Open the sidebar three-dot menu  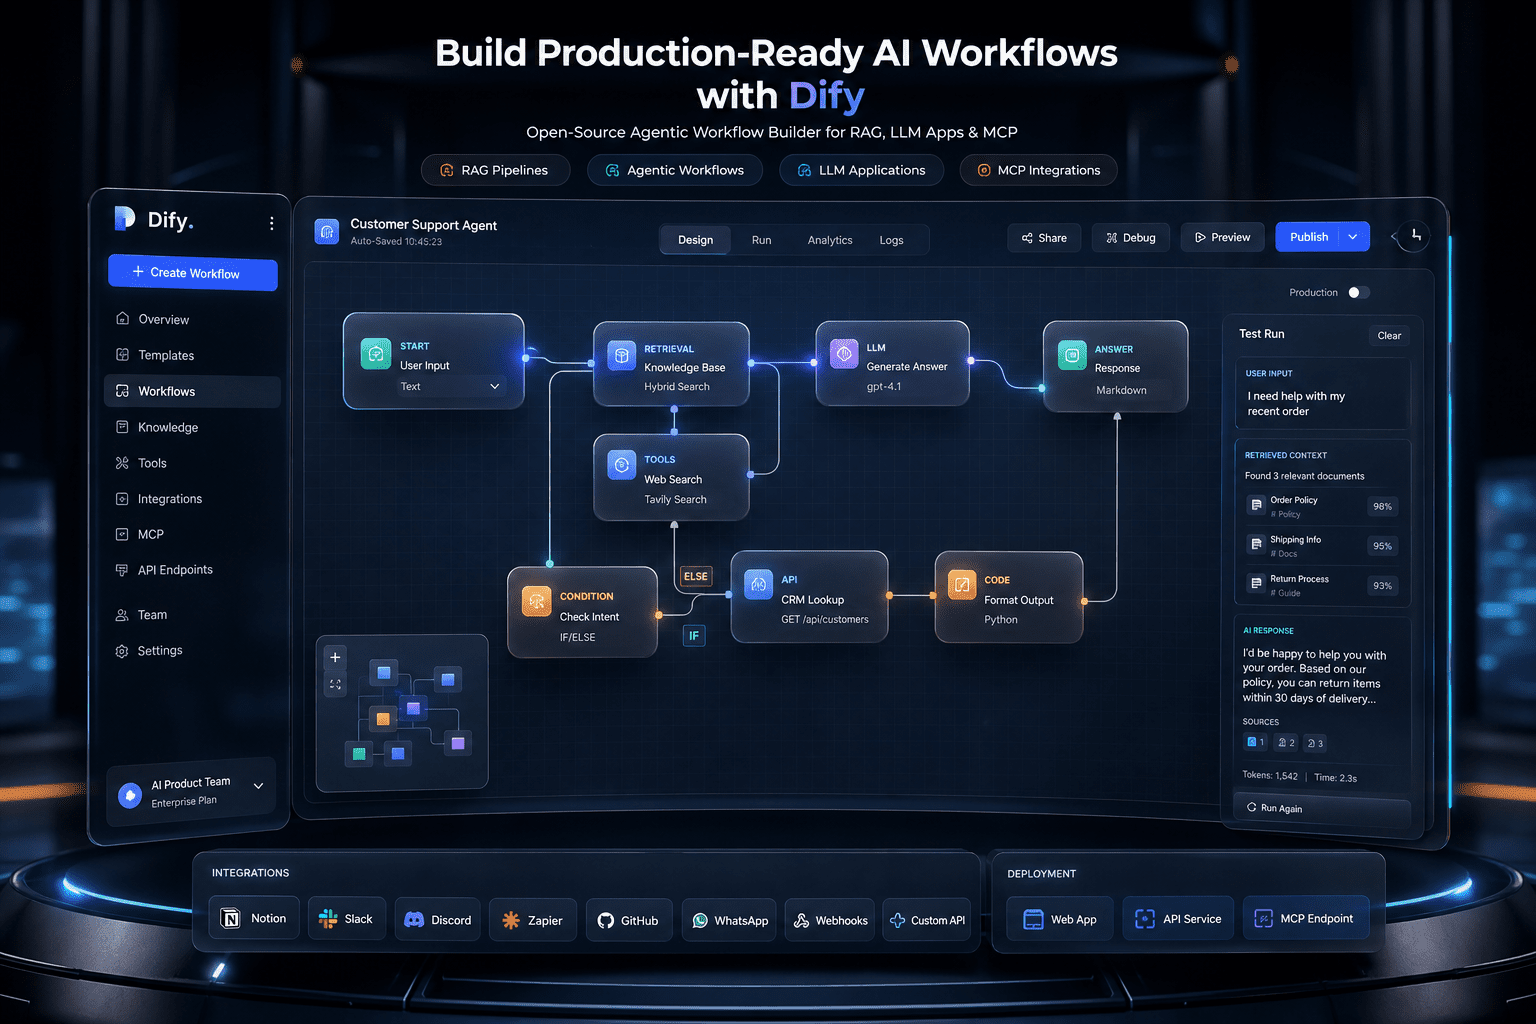coord(271,223)
